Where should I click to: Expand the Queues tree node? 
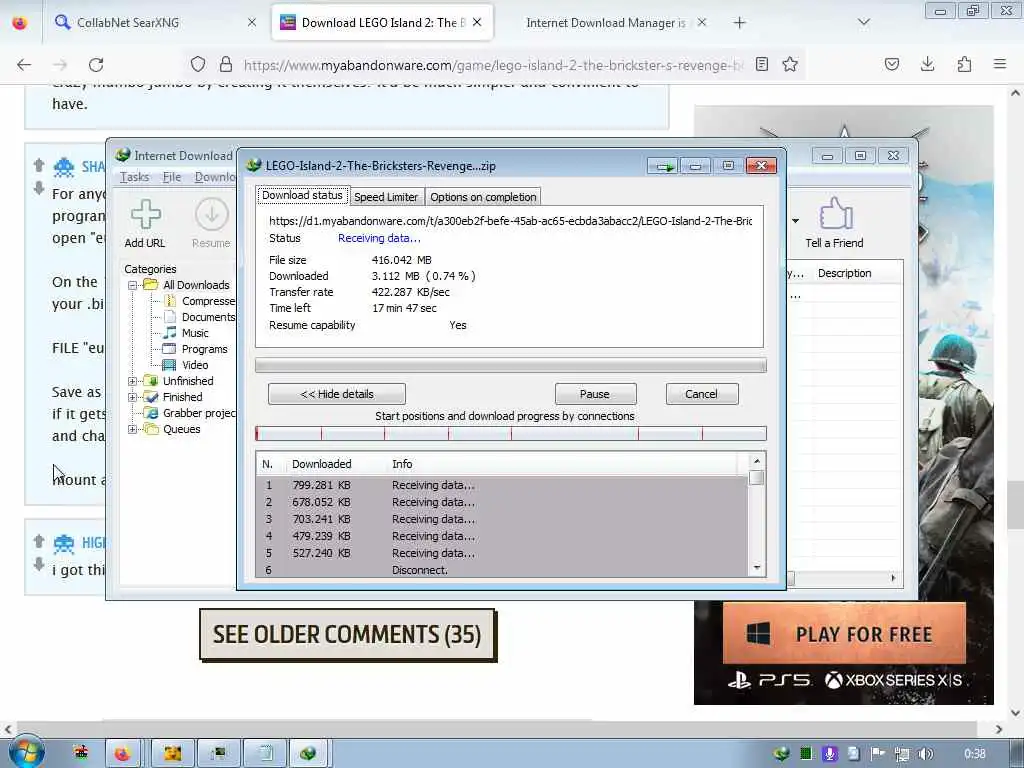click(x=133, y=430)
